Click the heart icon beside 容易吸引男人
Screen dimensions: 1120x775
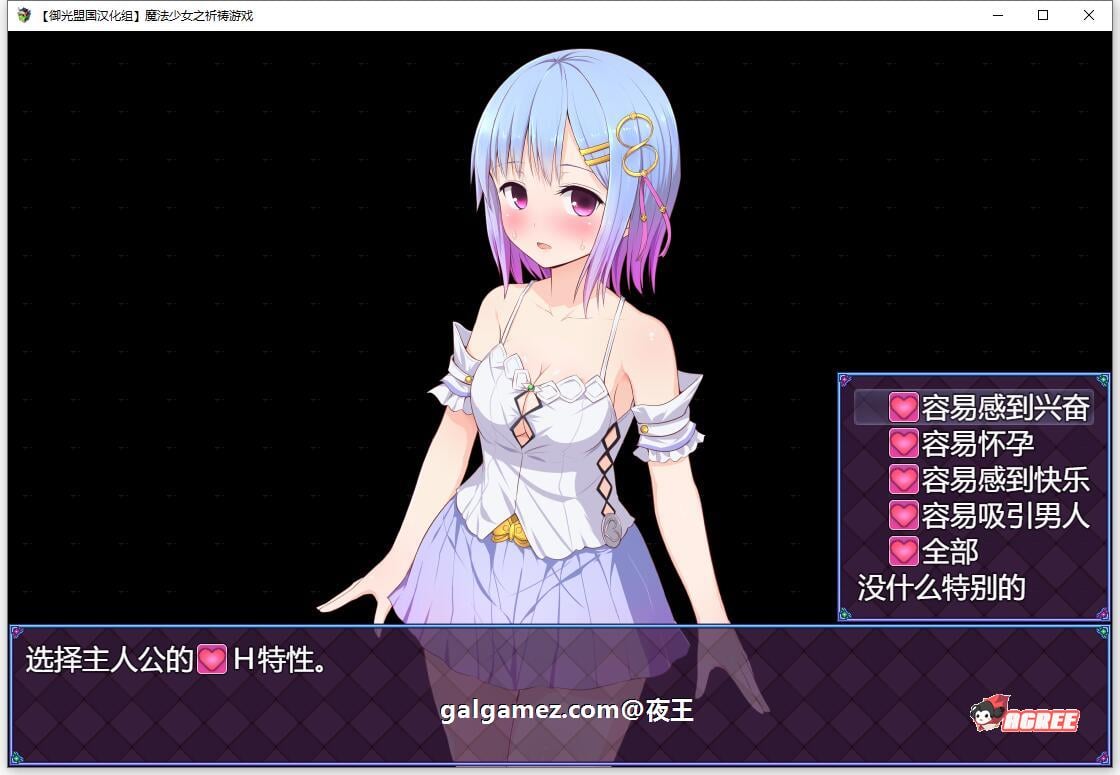[x=903, y=515]
